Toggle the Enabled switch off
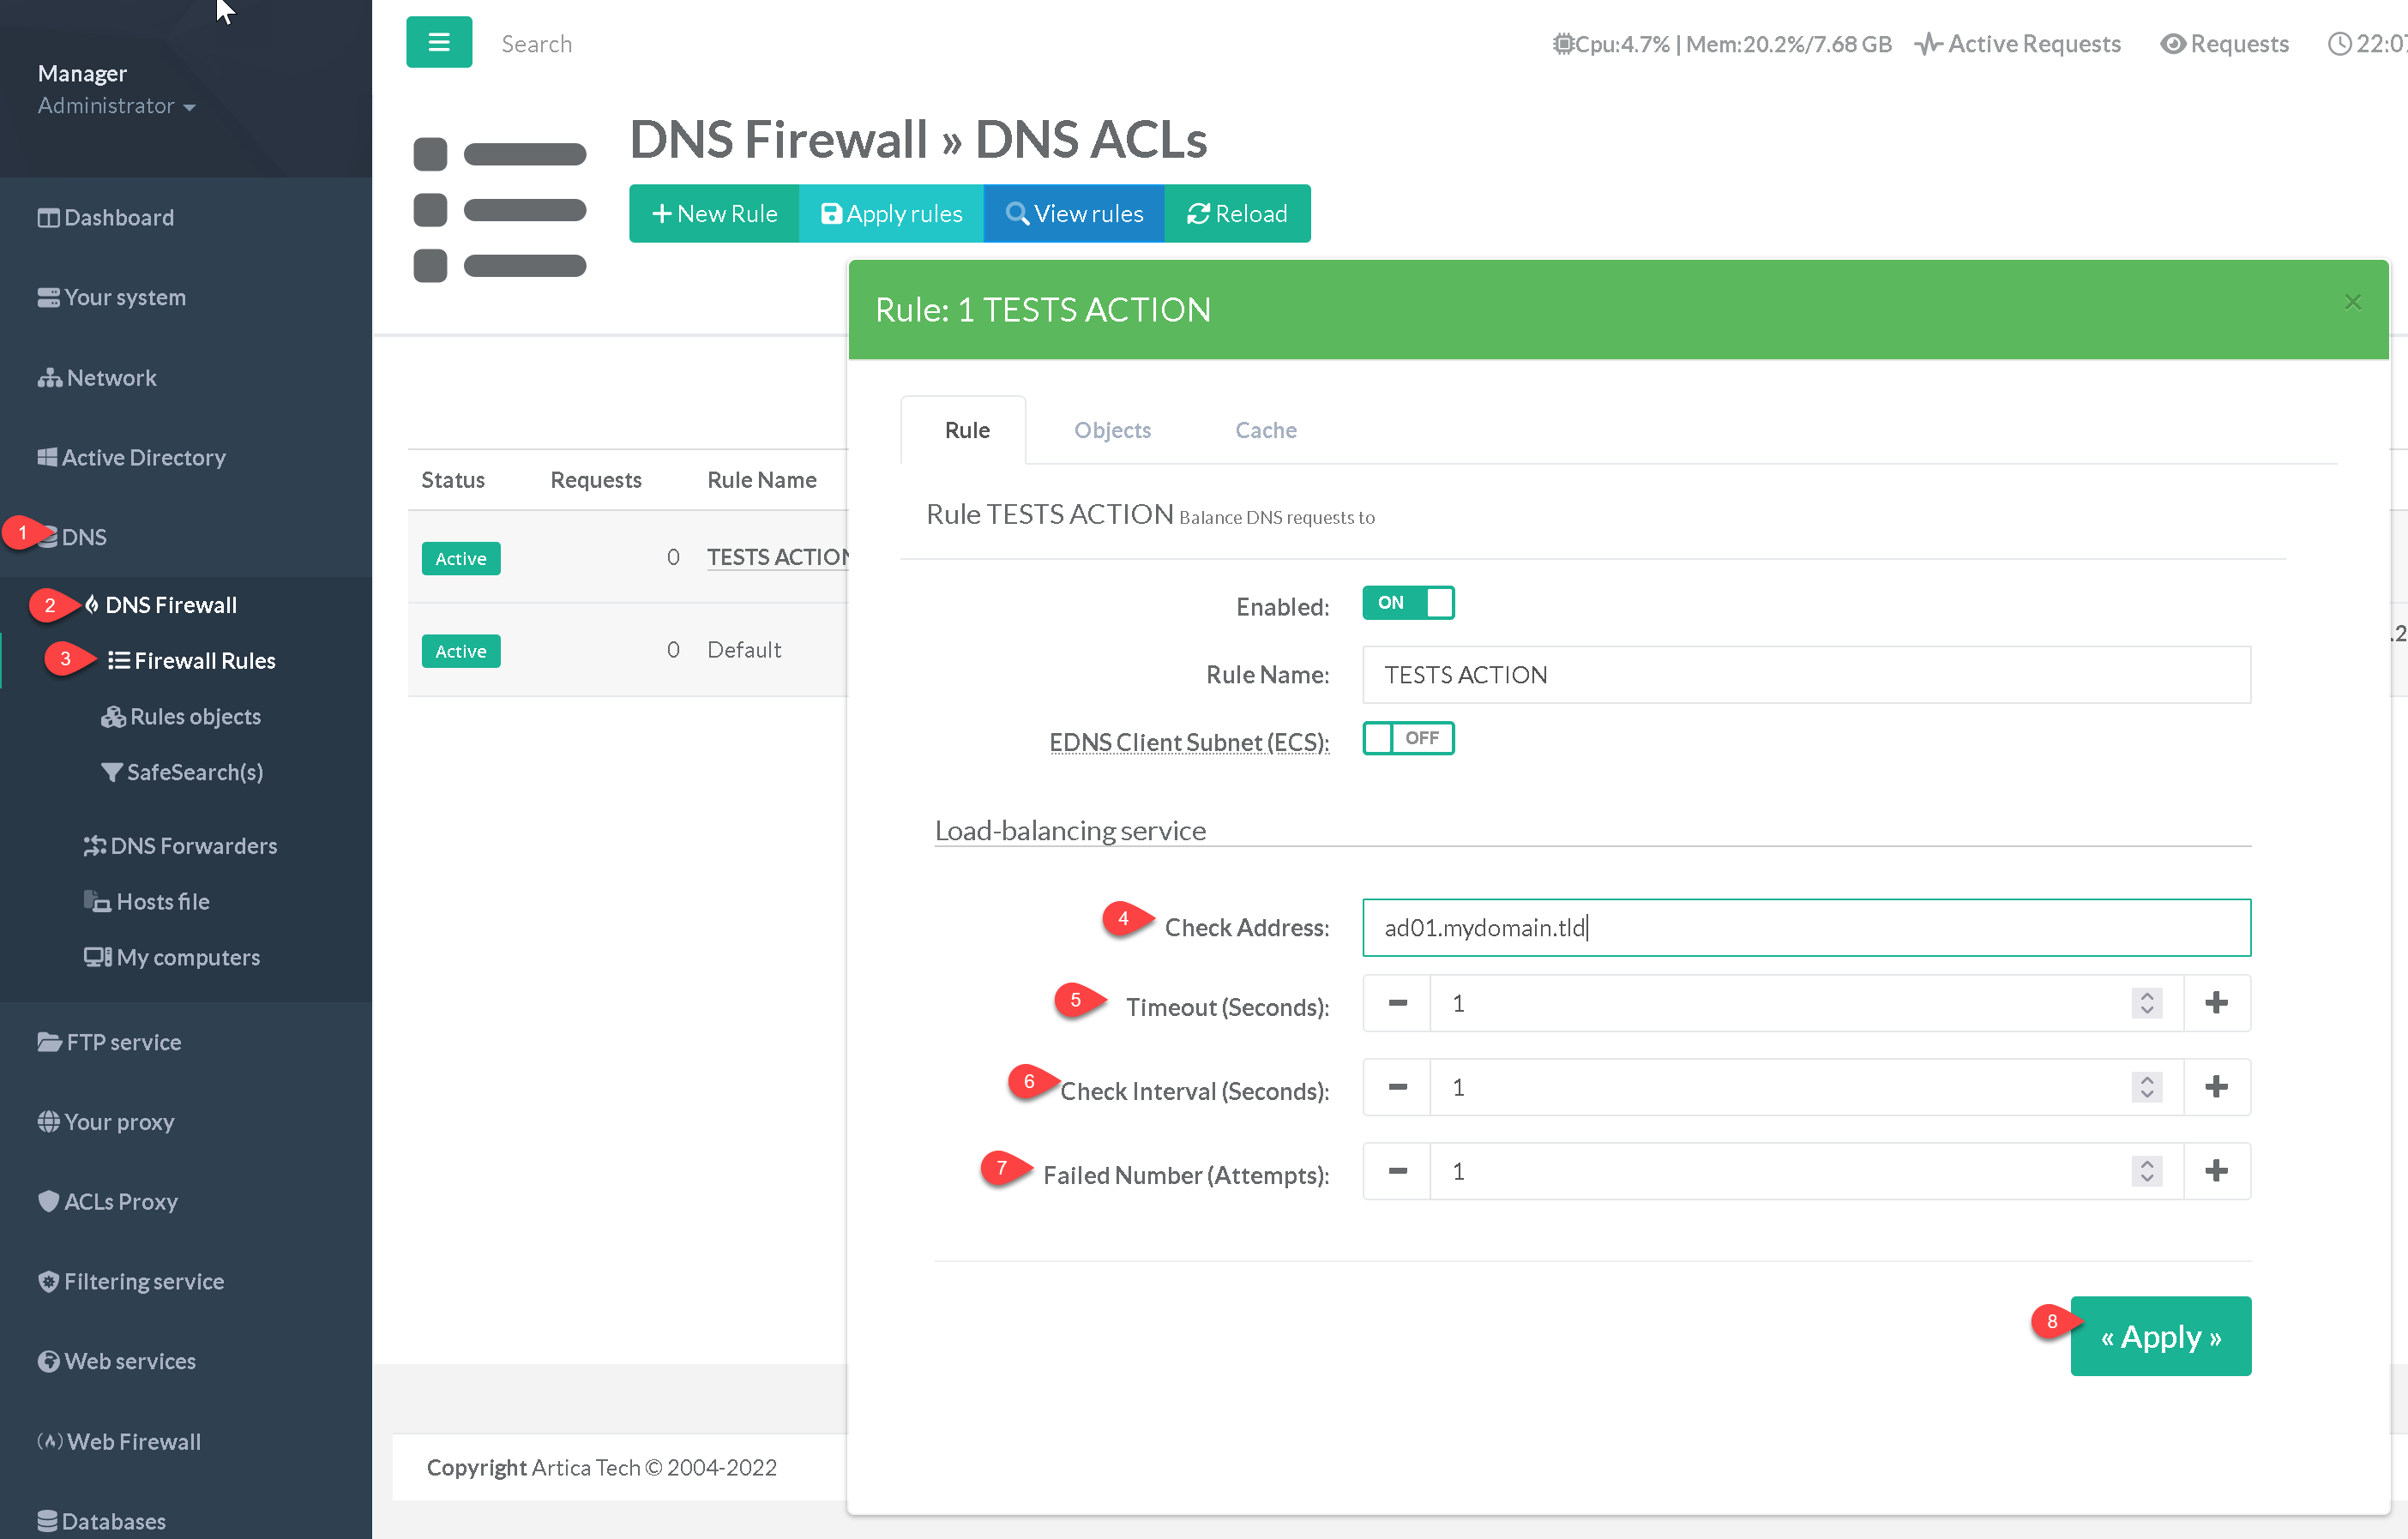2408x1539 pixels. (x=1407, y=603)
